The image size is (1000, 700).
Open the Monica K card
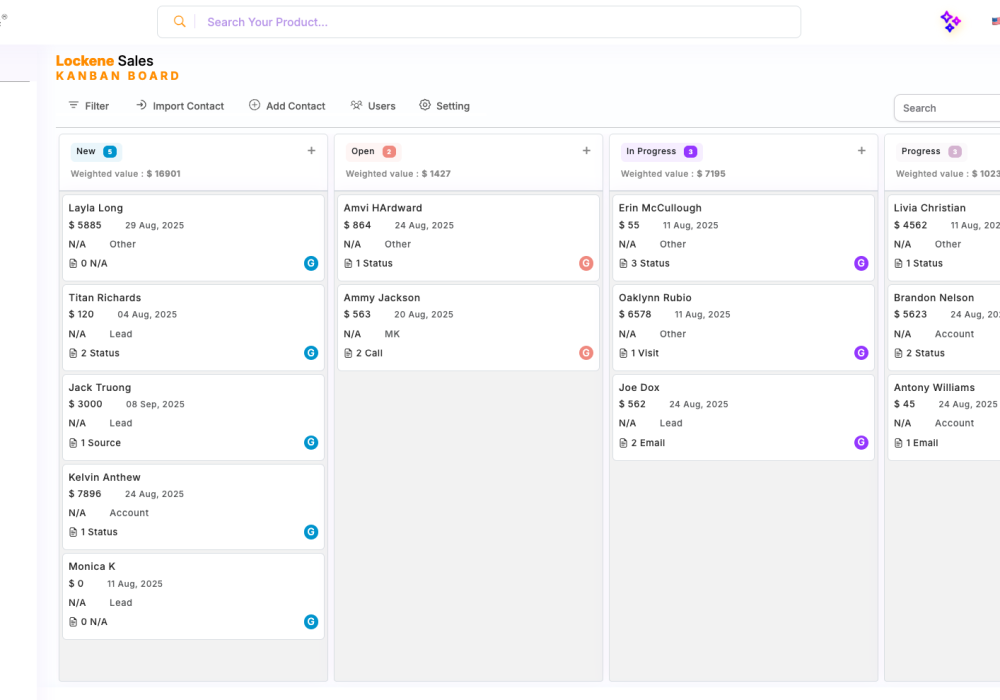(193, 596)
